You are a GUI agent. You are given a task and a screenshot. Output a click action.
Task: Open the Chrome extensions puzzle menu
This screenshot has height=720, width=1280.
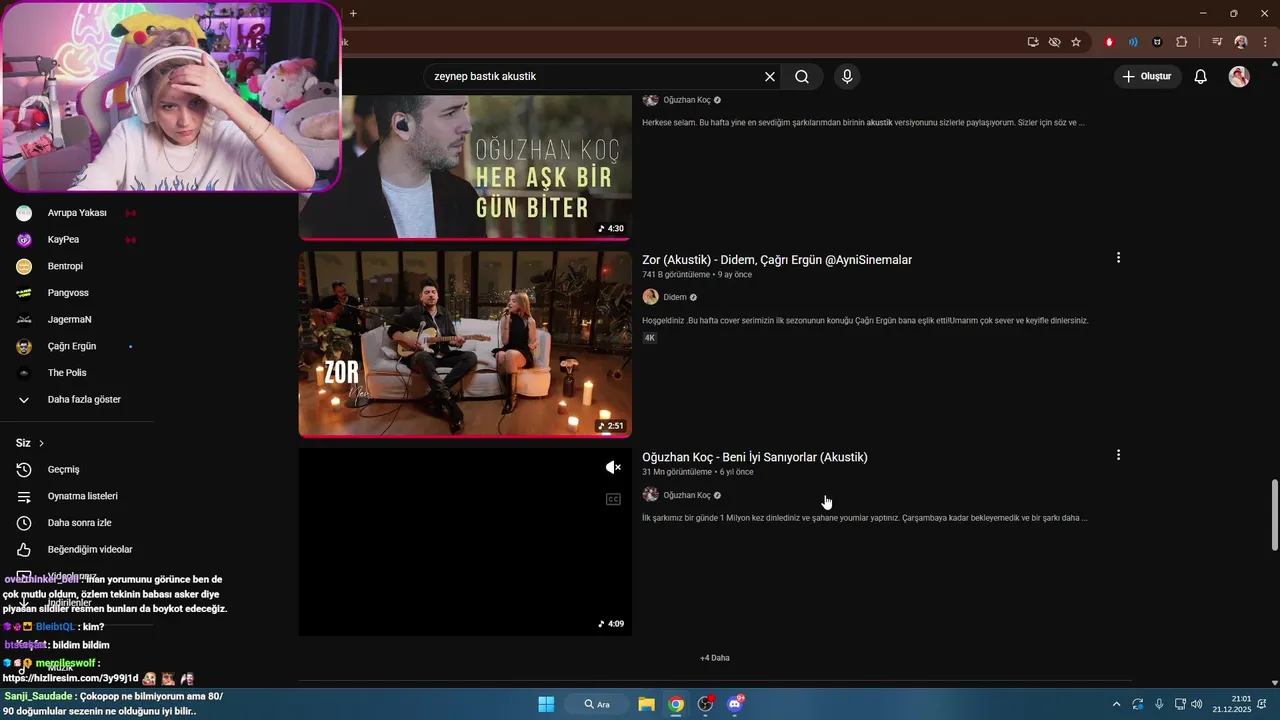[1181, 42]
